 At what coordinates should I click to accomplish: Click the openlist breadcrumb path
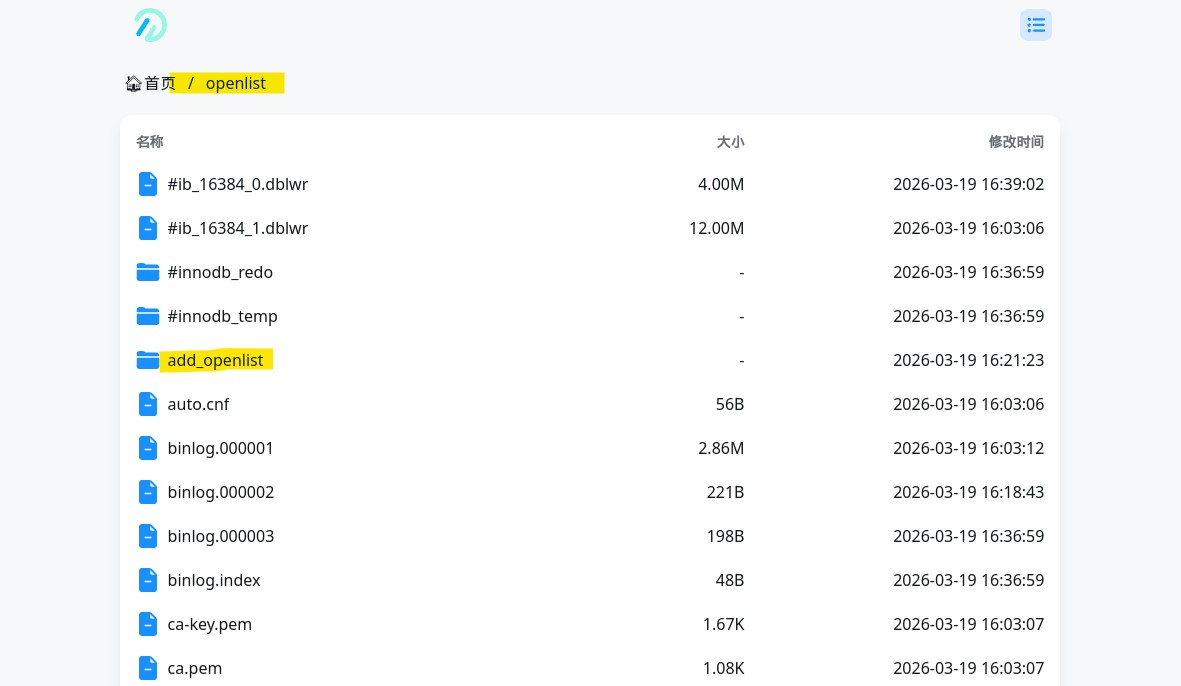236,84
